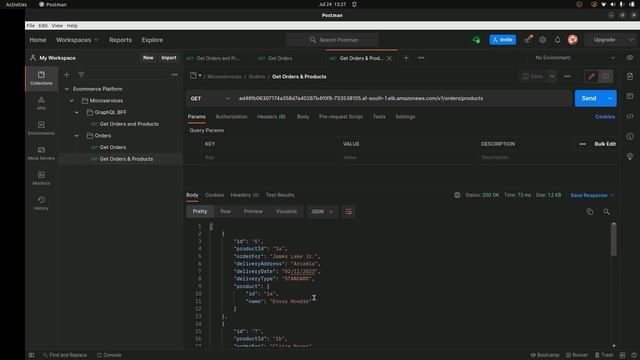Image resolution: width=640 pixels, height=360 pixels.
Task: Open the Upgrade dropdown arrow
Action: (631, 40)
